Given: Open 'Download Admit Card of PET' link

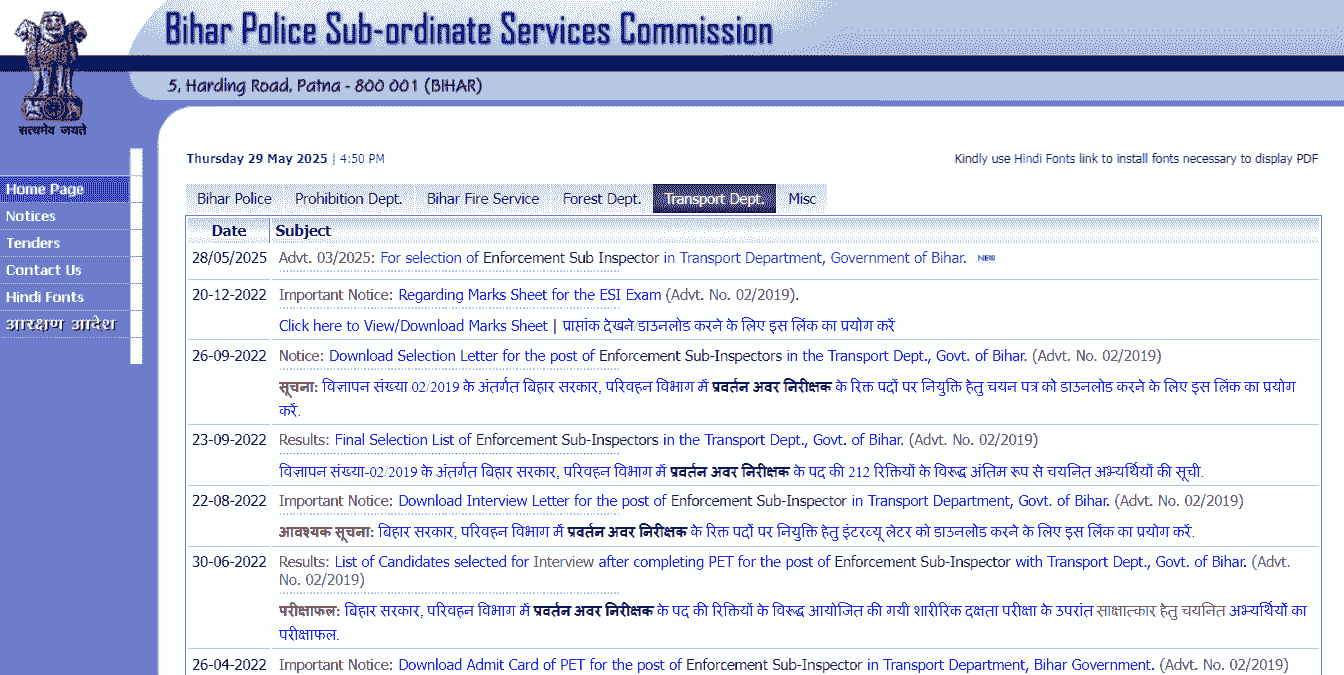Looking at the screenshot, I should (776, 665).
